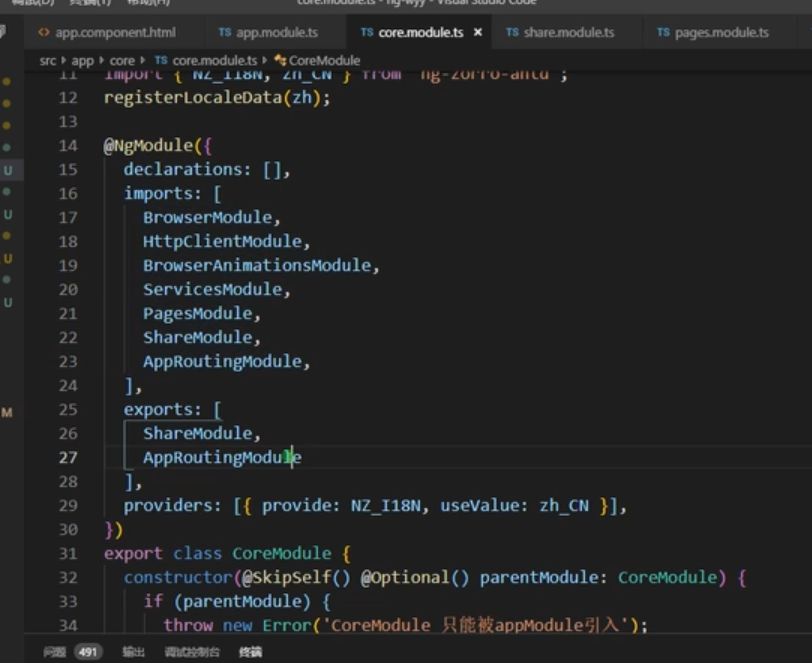Click the constructor keyword on line 32
This screenshot has height=663, width=812.
click(x=178, y=578)
